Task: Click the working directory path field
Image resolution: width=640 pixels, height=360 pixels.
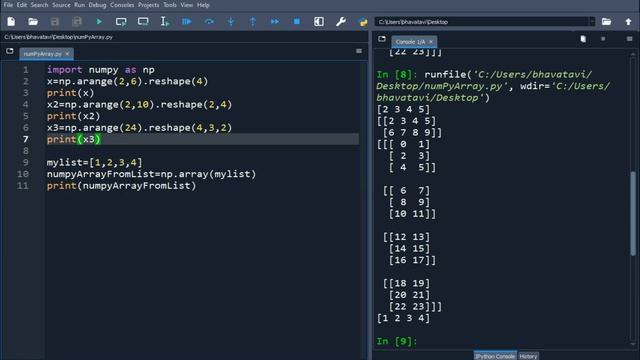Action: (x=482, y=22)
